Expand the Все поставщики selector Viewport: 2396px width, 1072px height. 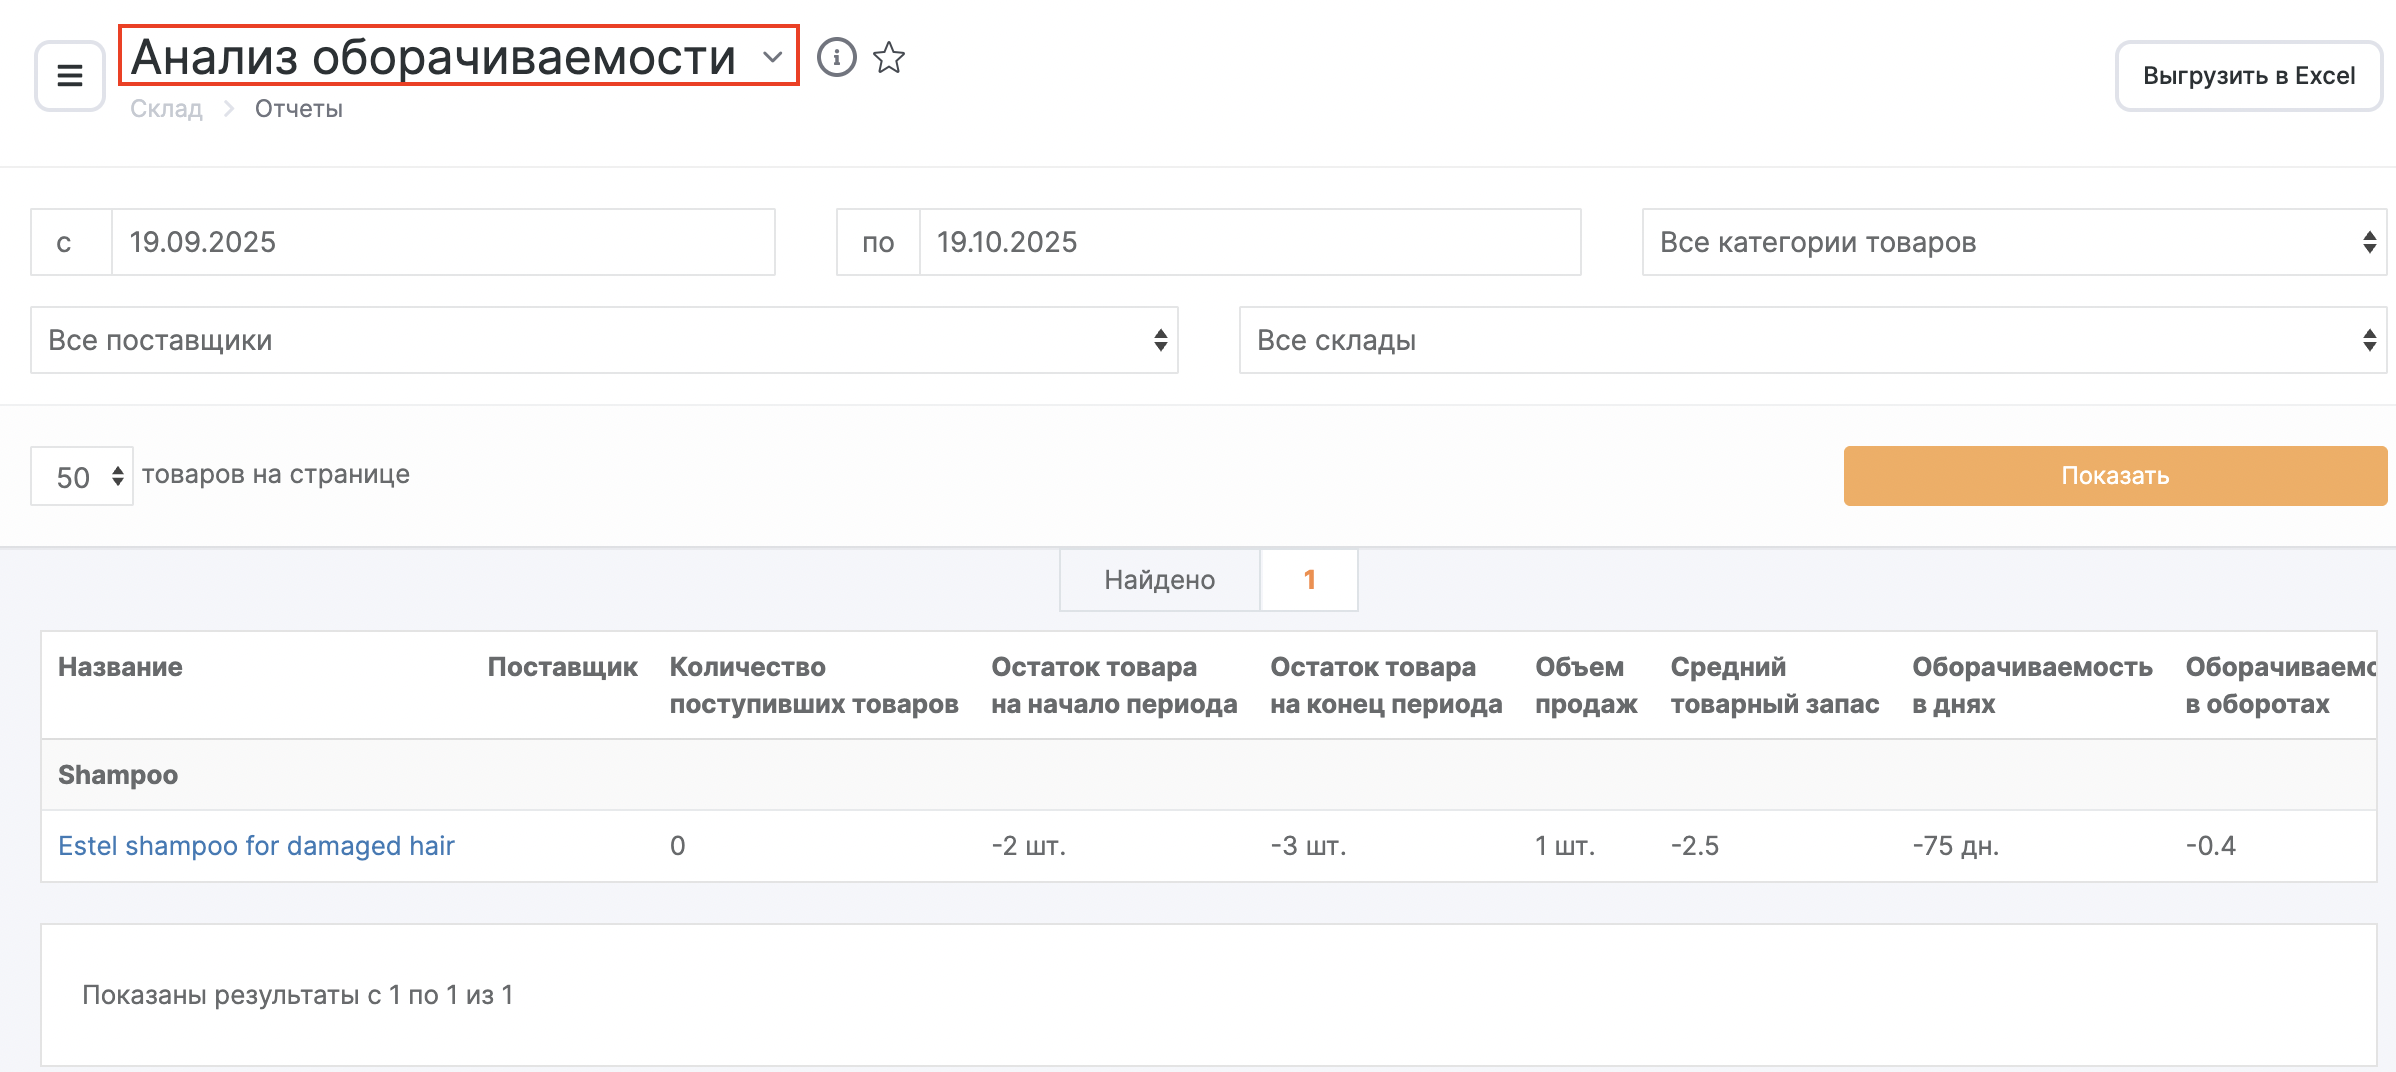point(604,340)
